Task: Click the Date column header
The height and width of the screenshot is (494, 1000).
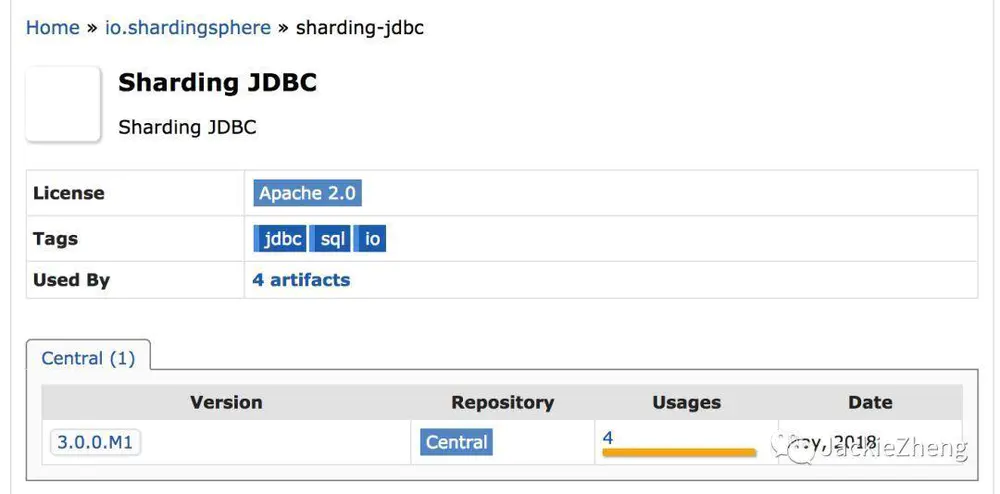Action: coord(870,402)
